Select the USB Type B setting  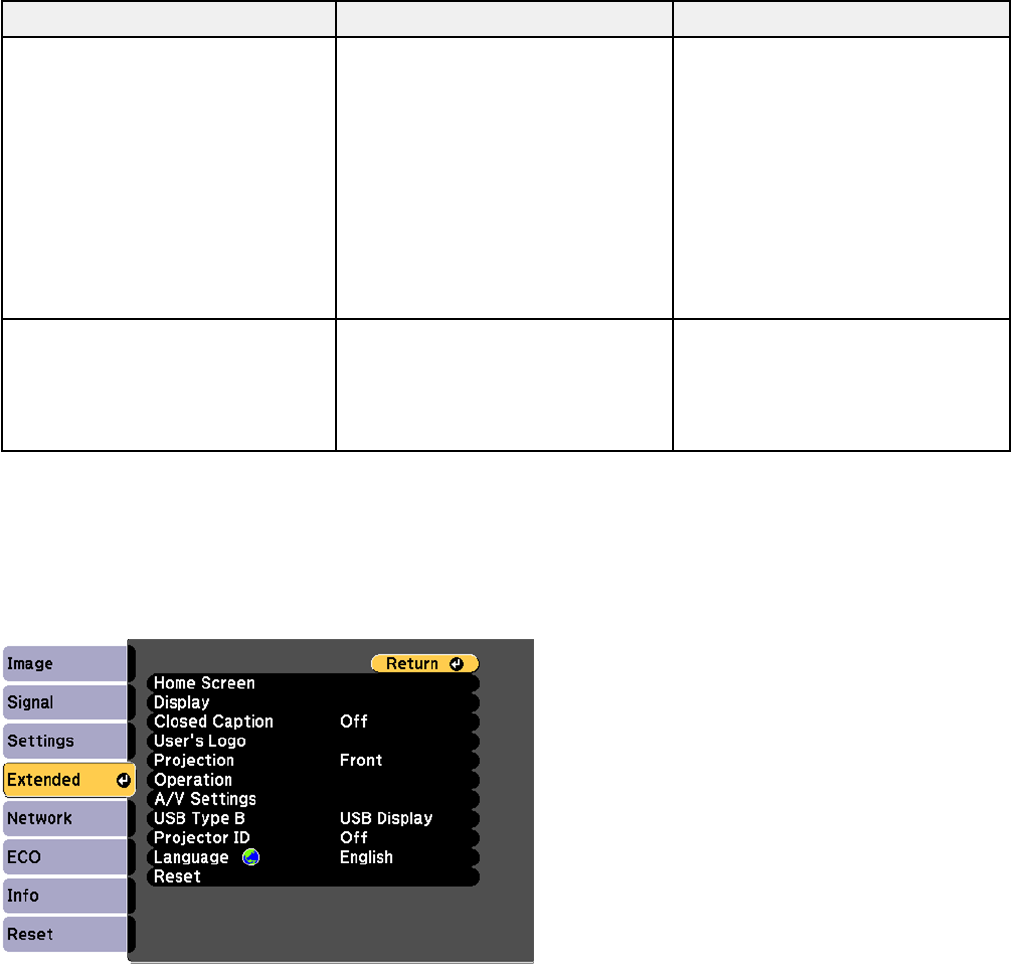coord(313,818)
